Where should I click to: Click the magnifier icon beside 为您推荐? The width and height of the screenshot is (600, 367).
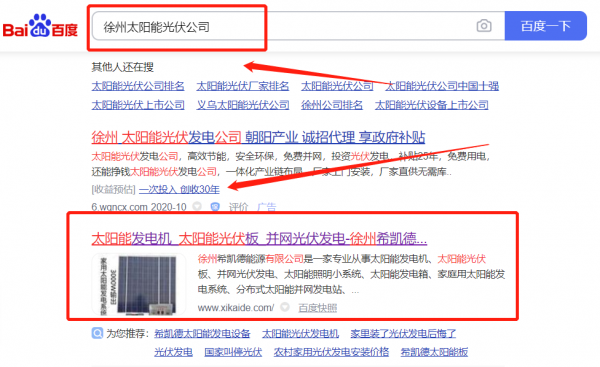pyautogui.click(x=97, y=333)
